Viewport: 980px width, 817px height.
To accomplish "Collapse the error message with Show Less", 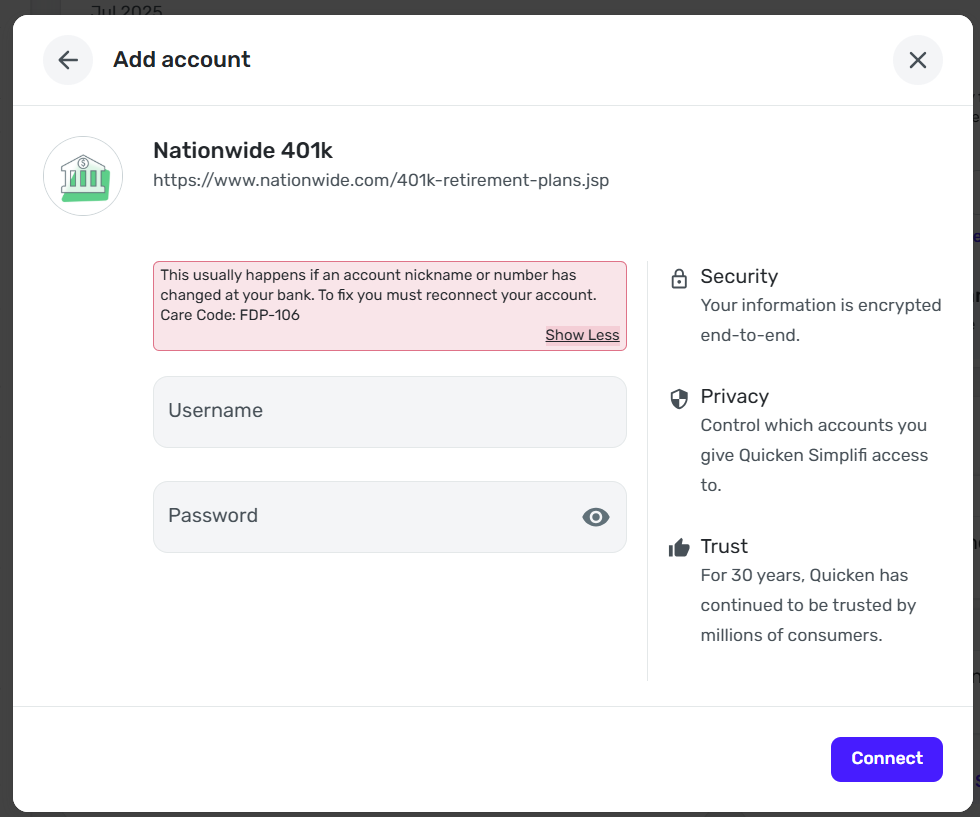I will pos(582,335).
